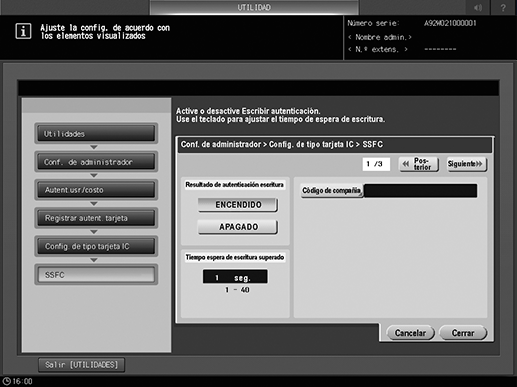Go to Conf. de administrador level

[96, 162]
